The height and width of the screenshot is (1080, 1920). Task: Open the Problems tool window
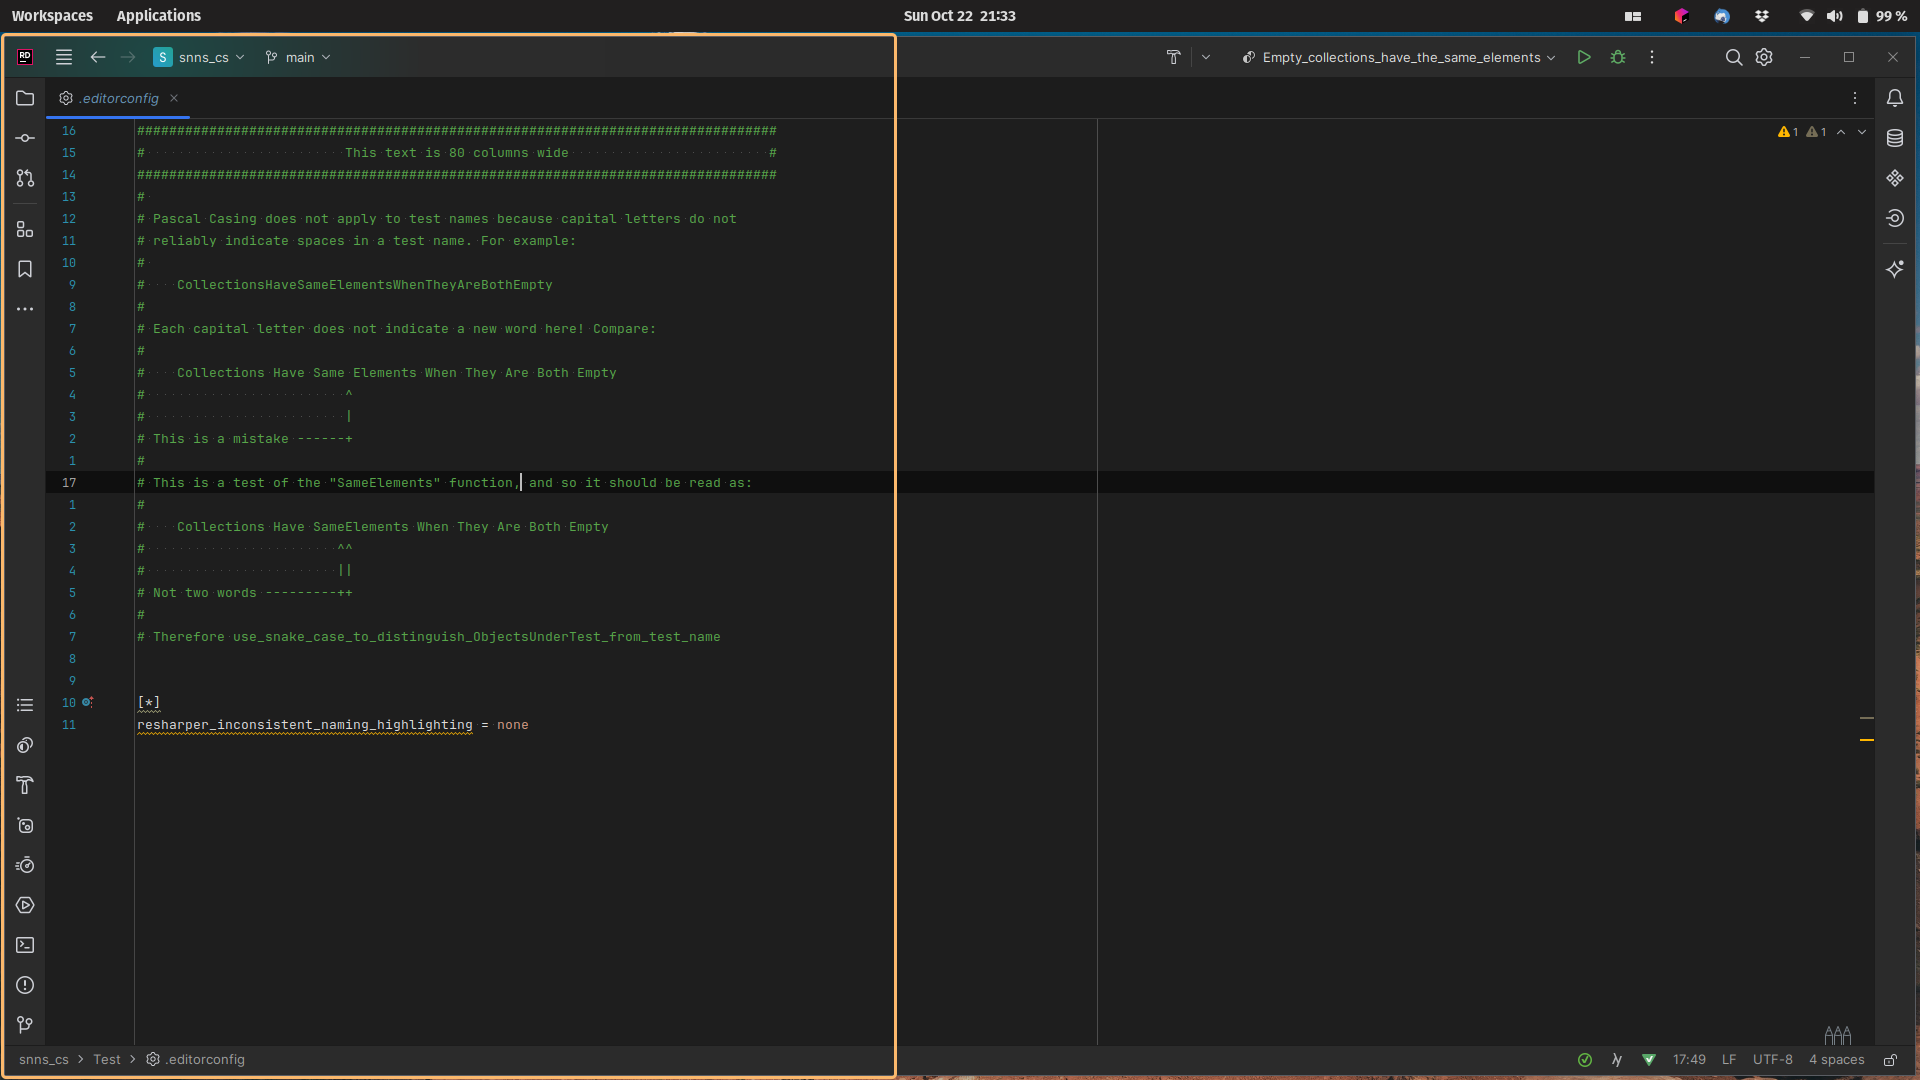click(25, 985)
